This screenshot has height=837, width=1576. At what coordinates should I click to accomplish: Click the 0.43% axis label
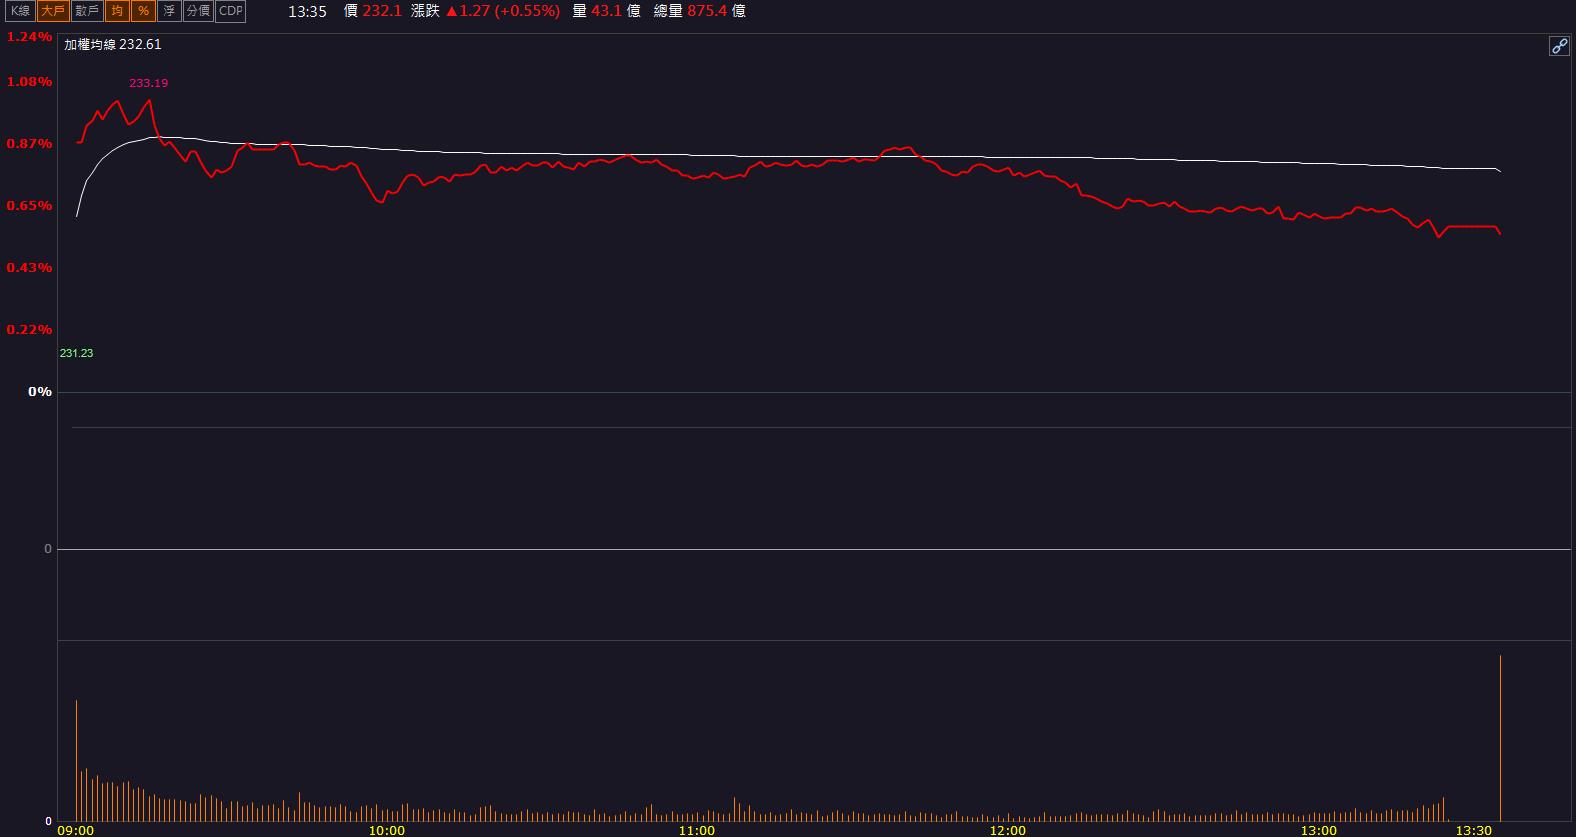pyautogui.click(x=29, y=268)
